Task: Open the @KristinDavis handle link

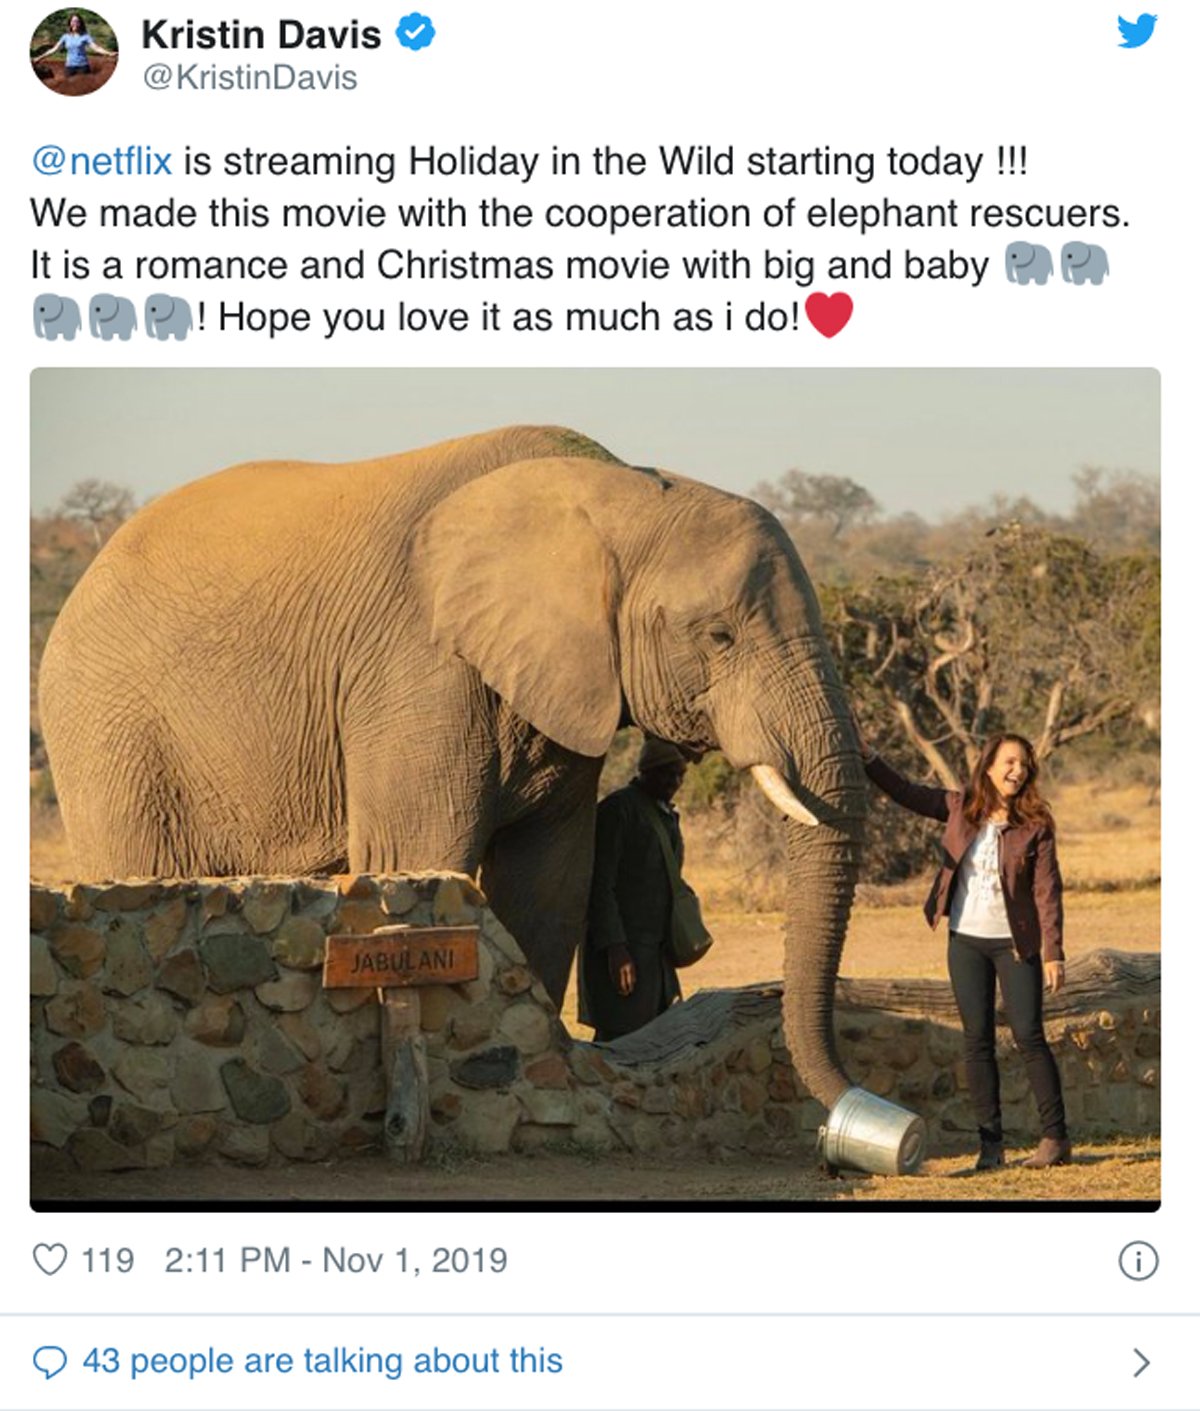Action: click(250, 78)
